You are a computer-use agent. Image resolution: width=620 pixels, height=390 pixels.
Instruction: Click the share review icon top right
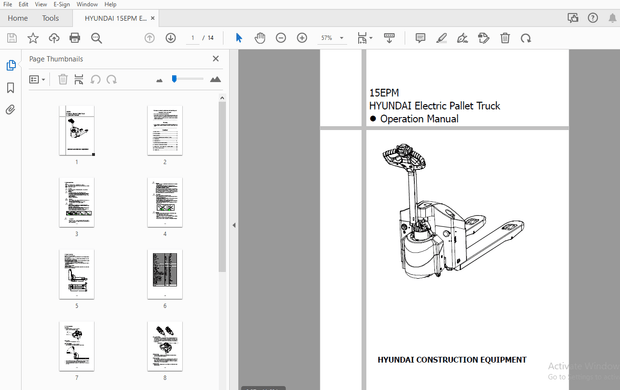coord(573,18)
